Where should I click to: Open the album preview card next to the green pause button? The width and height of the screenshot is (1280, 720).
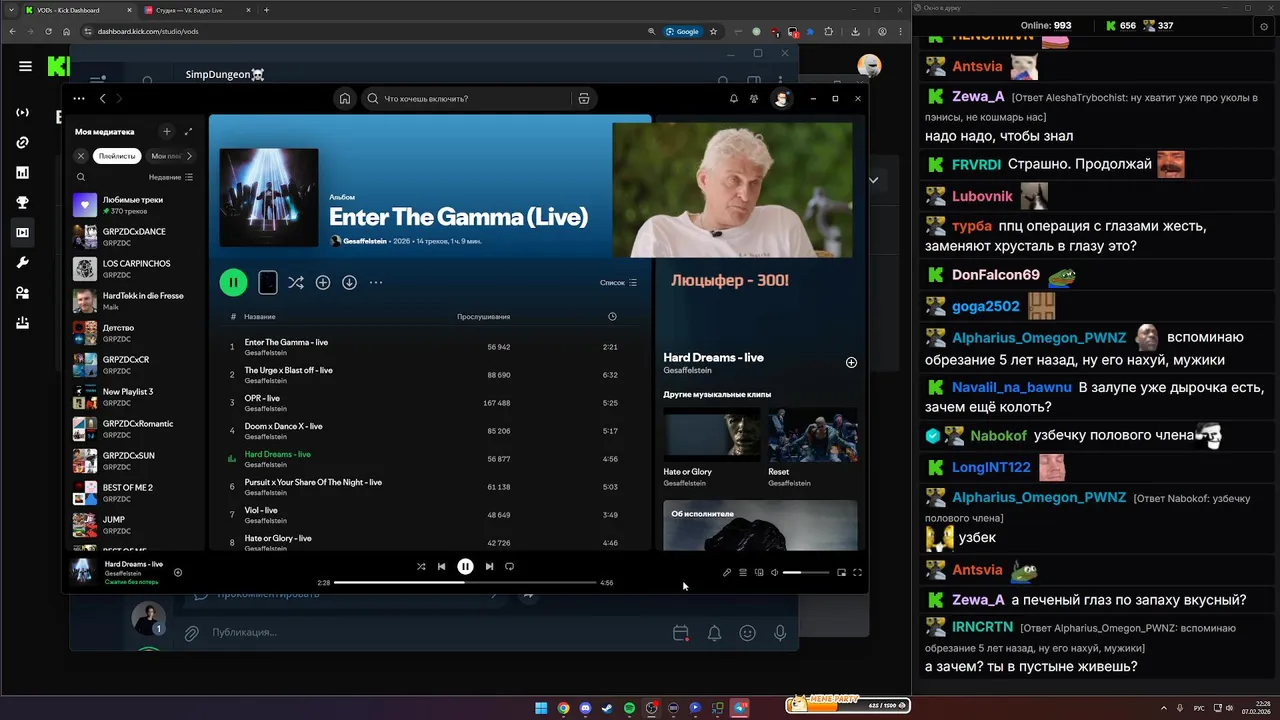click(268, 283)
